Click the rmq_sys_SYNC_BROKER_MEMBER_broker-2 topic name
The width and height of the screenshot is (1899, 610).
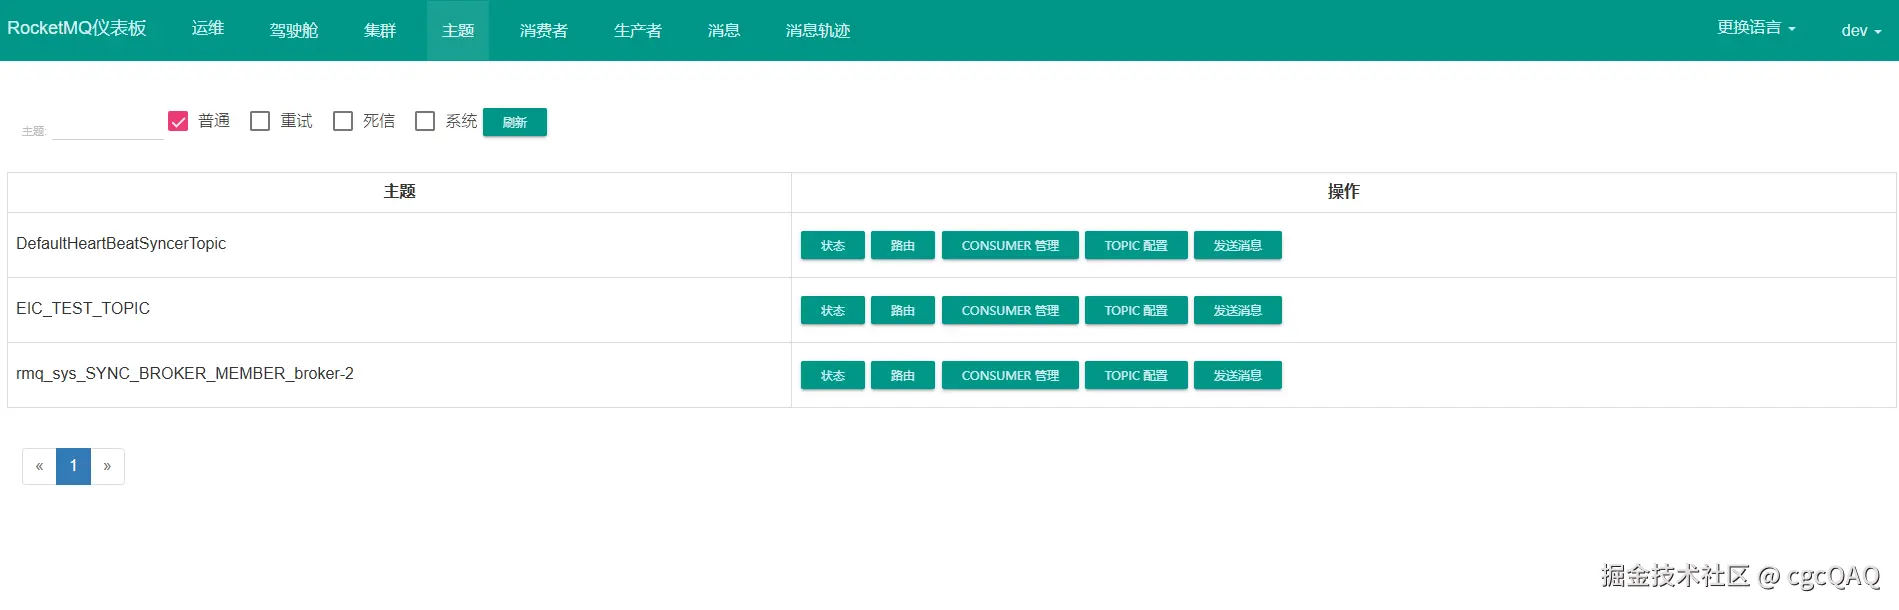185,374
